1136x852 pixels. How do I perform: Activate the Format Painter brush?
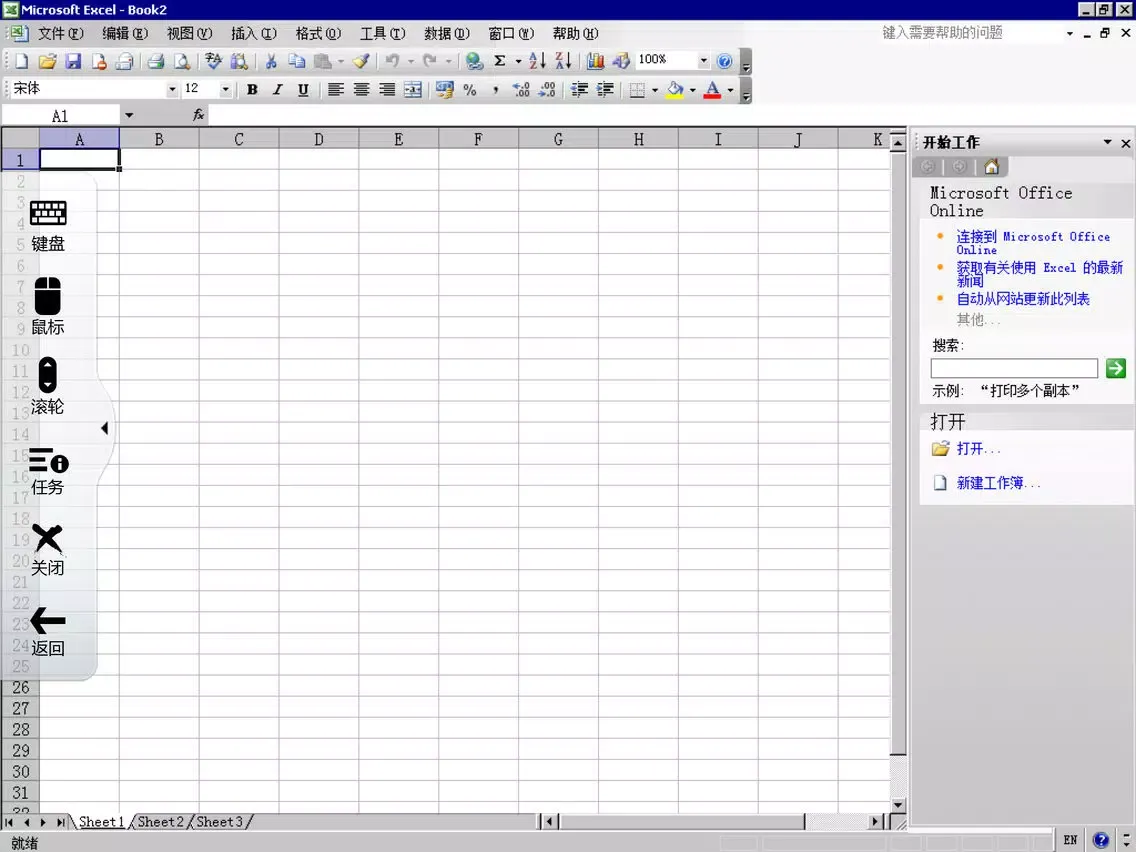[362, 62]
